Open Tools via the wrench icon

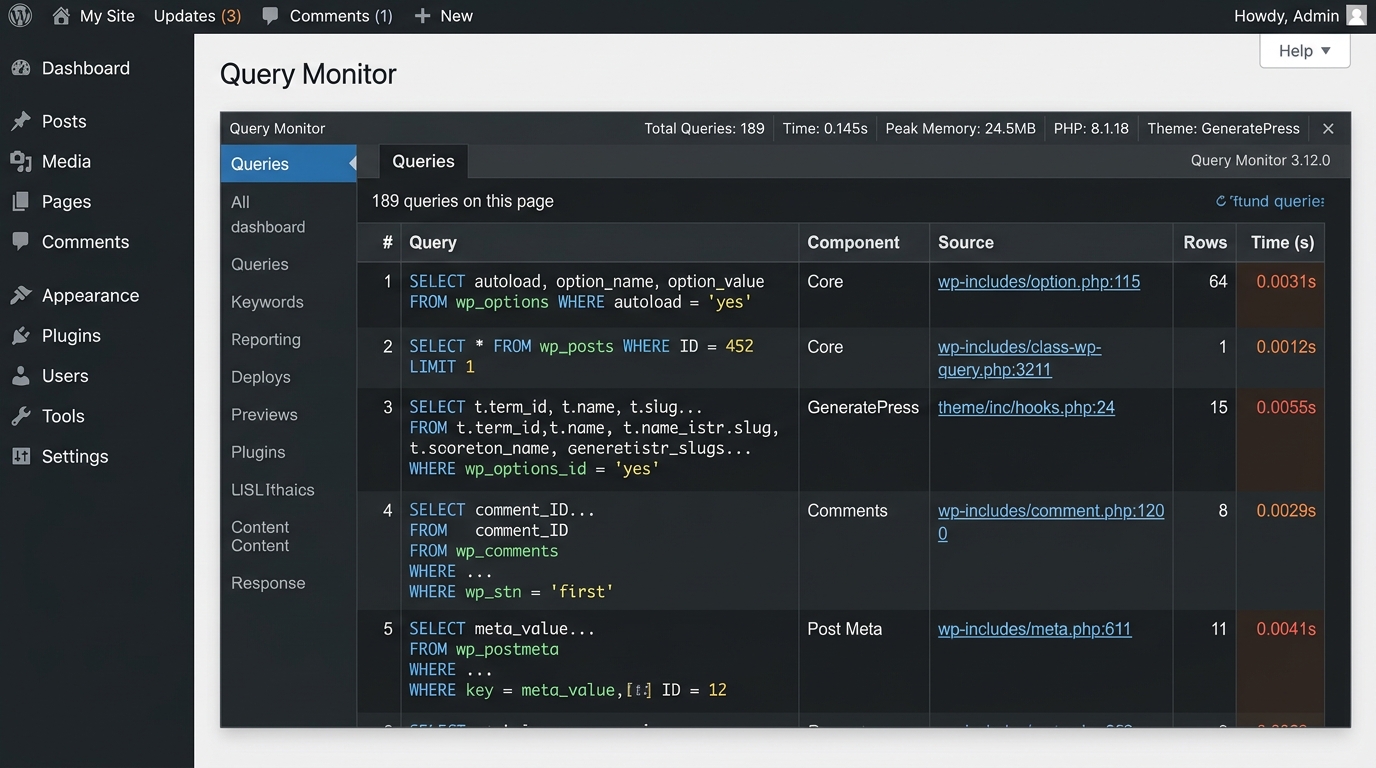[23, 416]
